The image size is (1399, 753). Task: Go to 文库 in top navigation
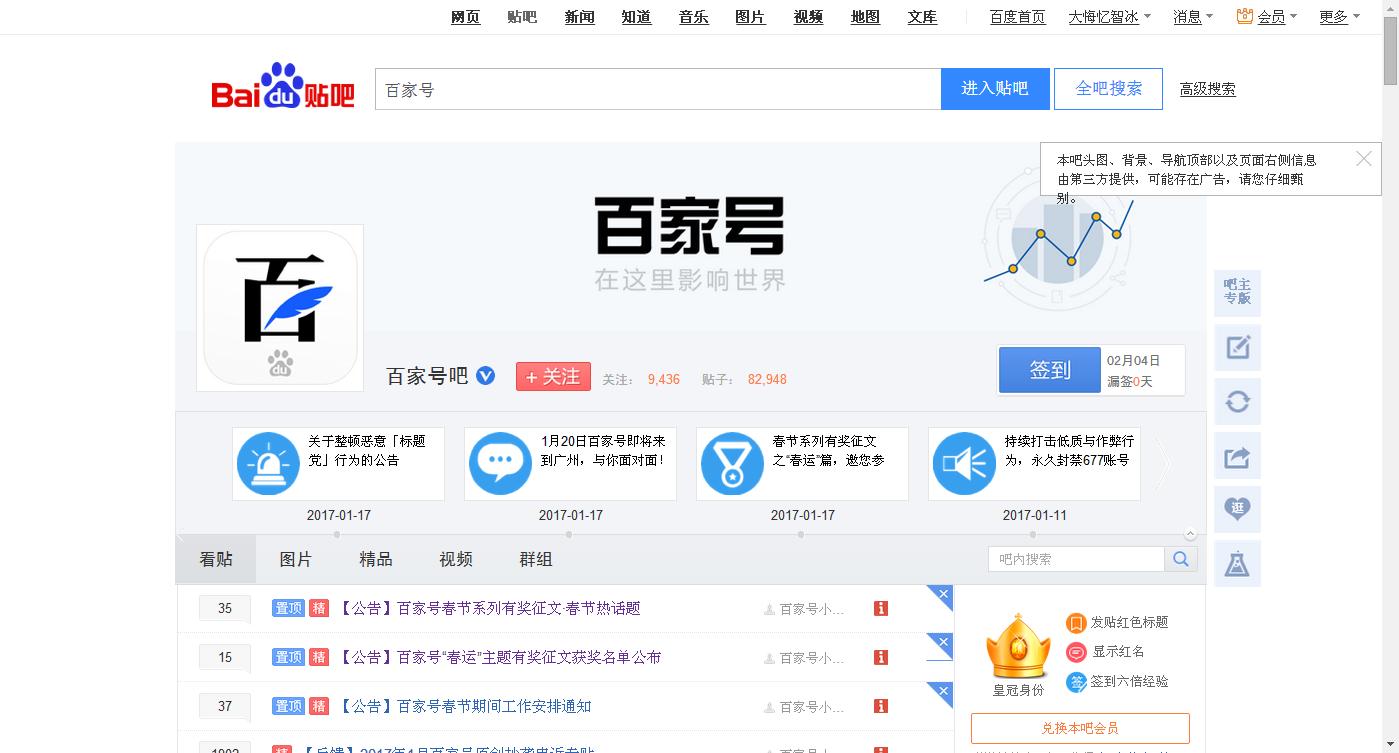(x=922, y=17)
